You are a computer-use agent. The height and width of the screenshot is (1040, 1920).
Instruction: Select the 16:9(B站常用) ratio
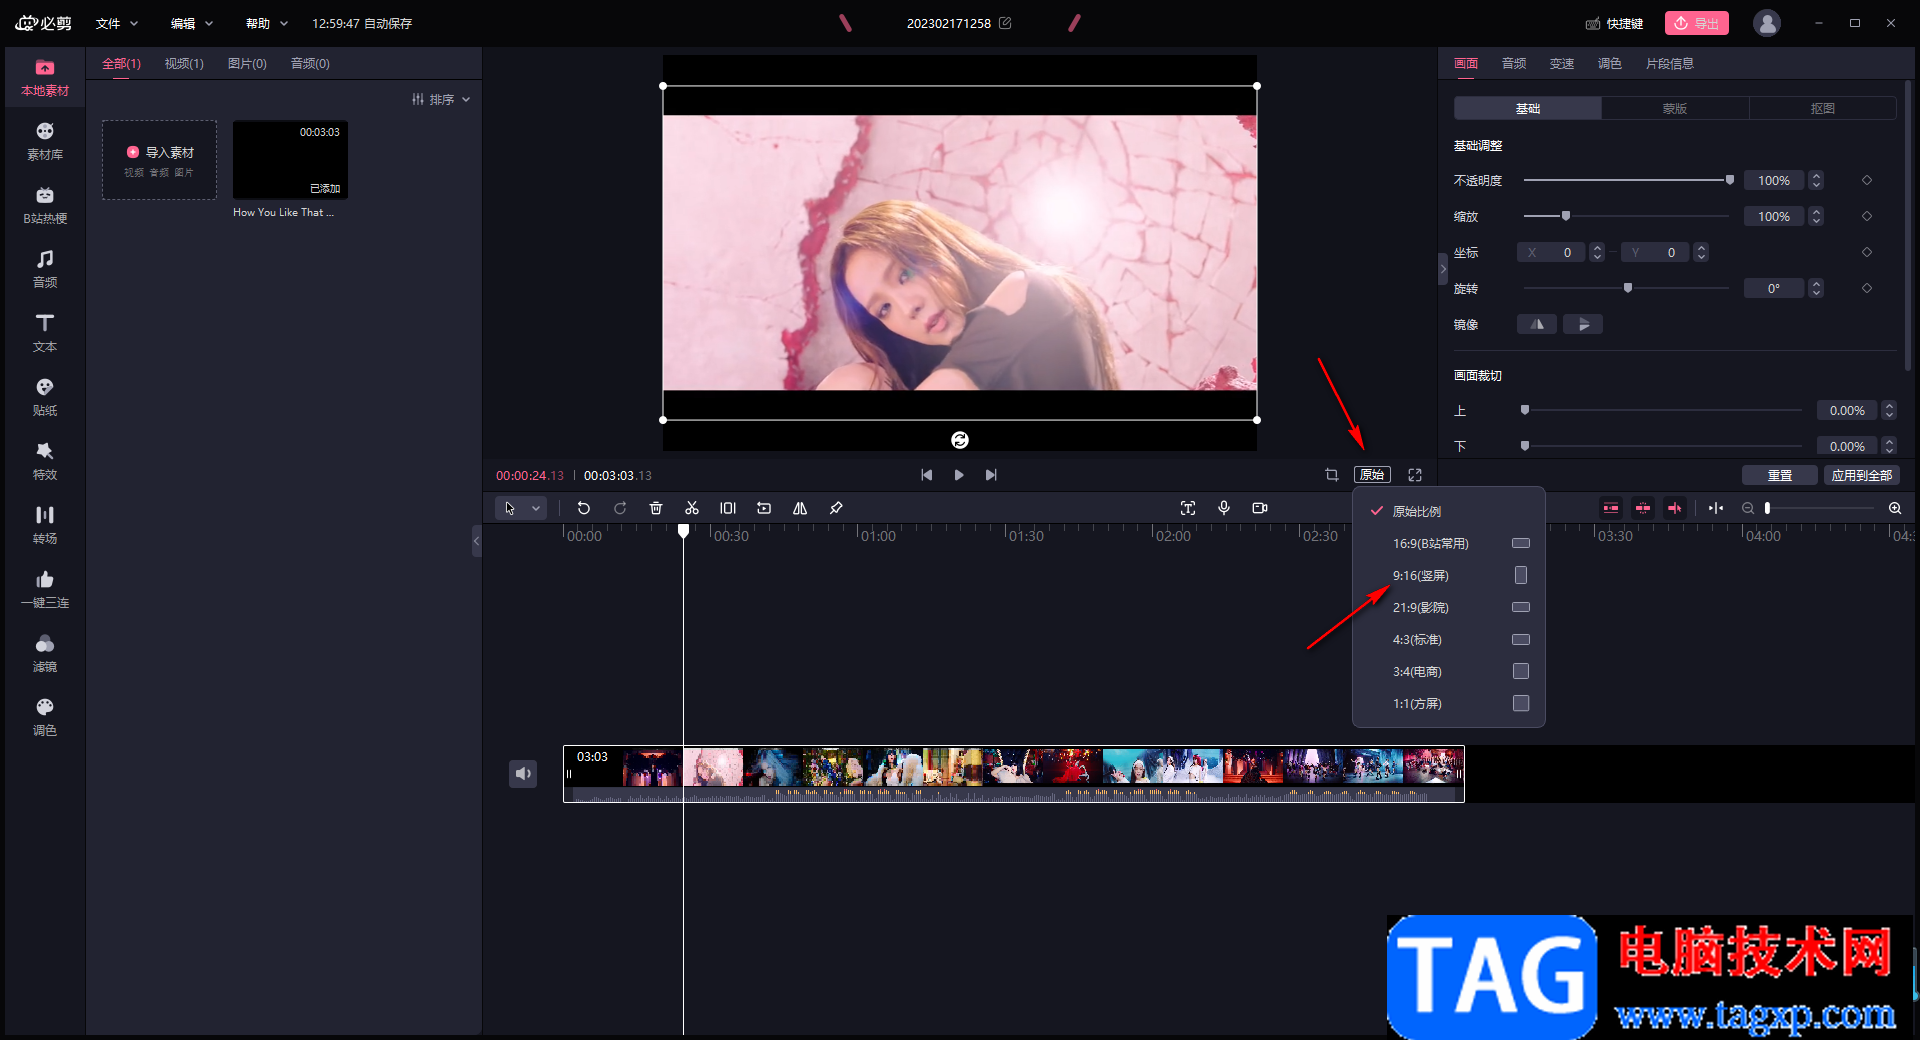click(x=1449, y=543)
